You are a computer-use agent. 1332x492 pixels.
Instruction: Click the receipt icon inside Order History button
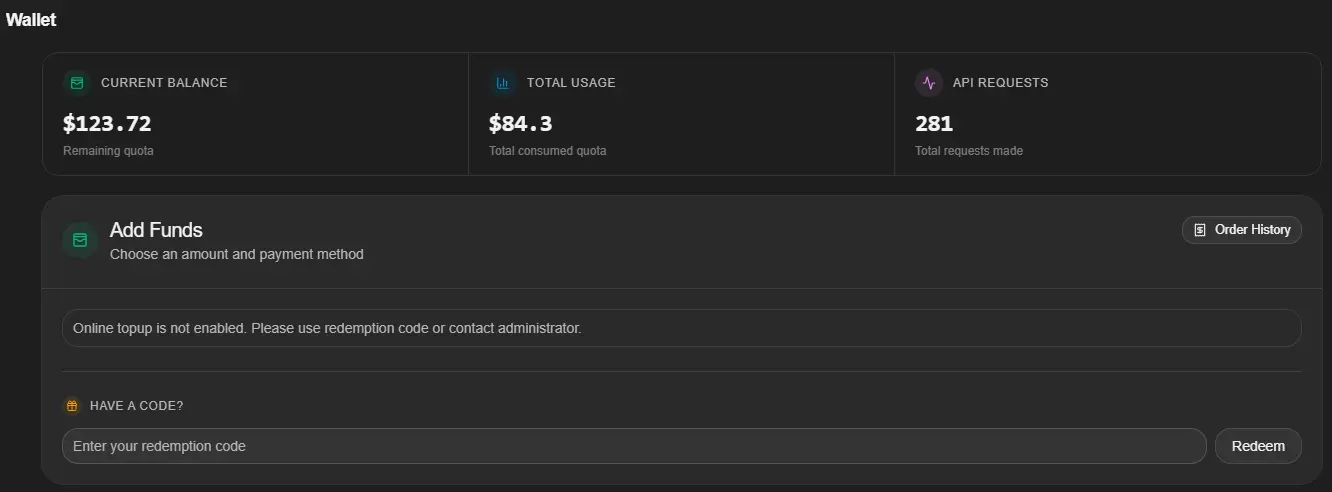[x=1200, y=230]
